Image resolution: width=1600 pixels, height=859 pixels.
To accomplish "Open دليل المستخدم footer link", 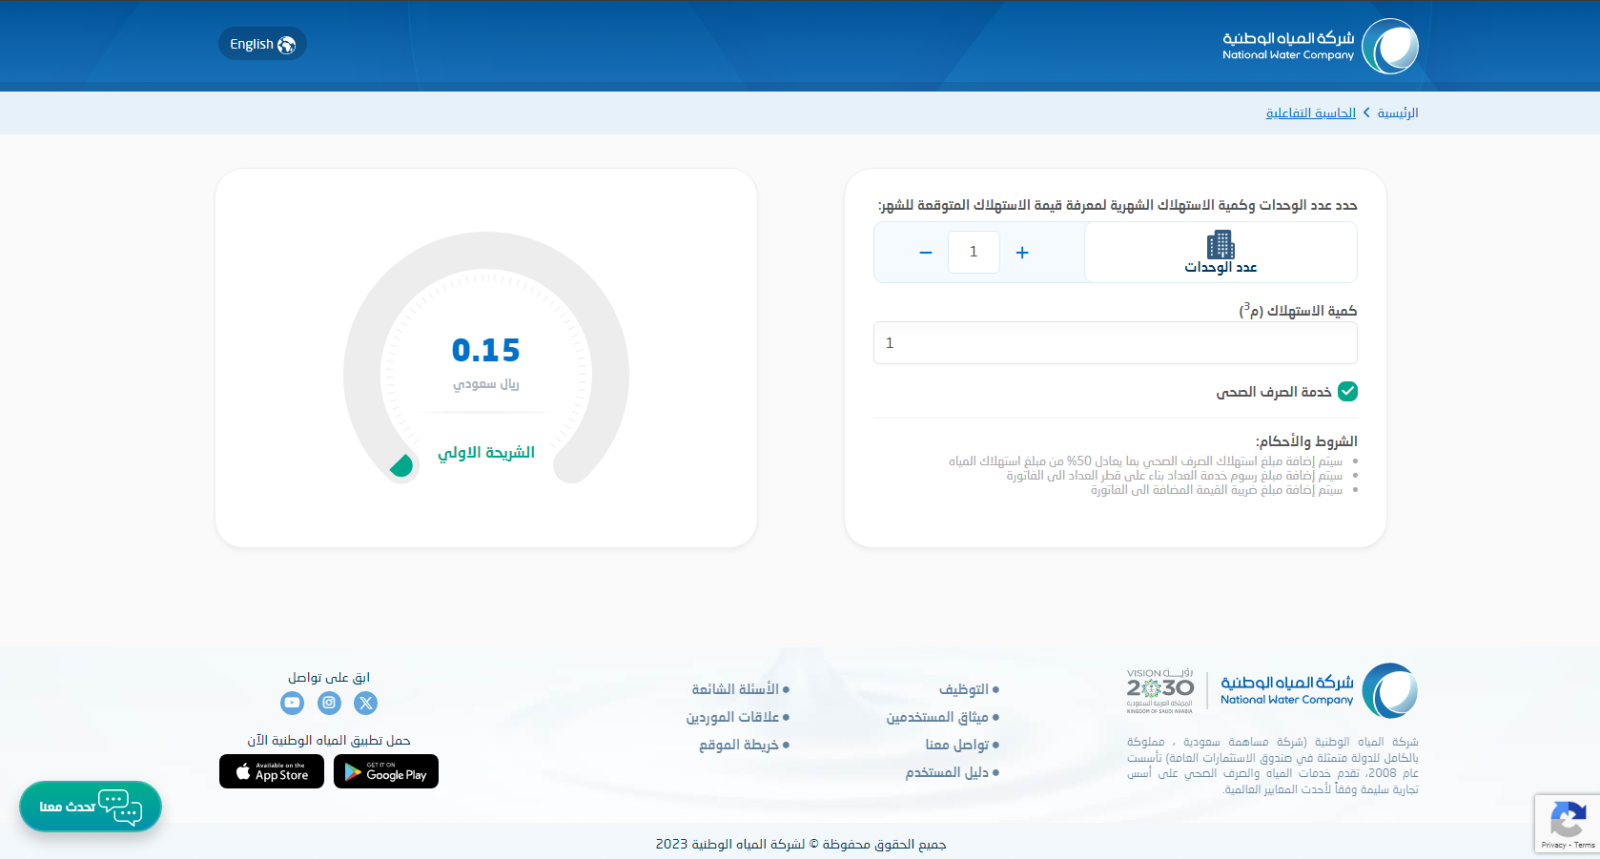I will (947, 772).
